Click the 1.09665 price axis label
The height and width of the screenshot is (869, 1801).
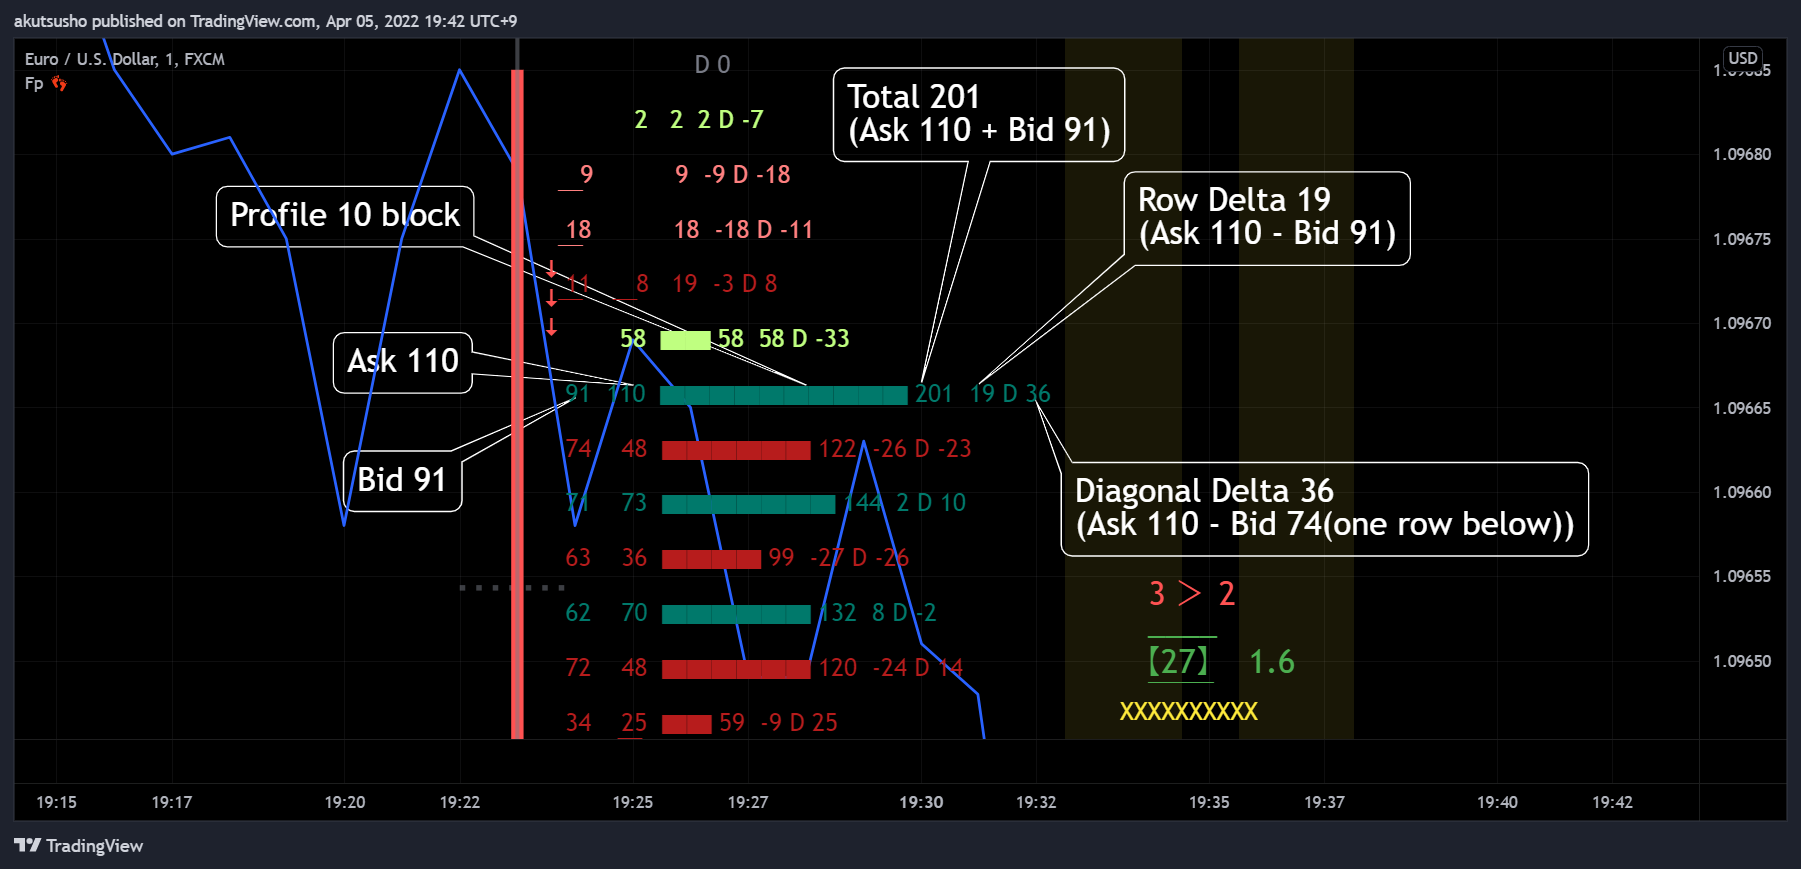pyautogui.click(x=1742, y=408)
